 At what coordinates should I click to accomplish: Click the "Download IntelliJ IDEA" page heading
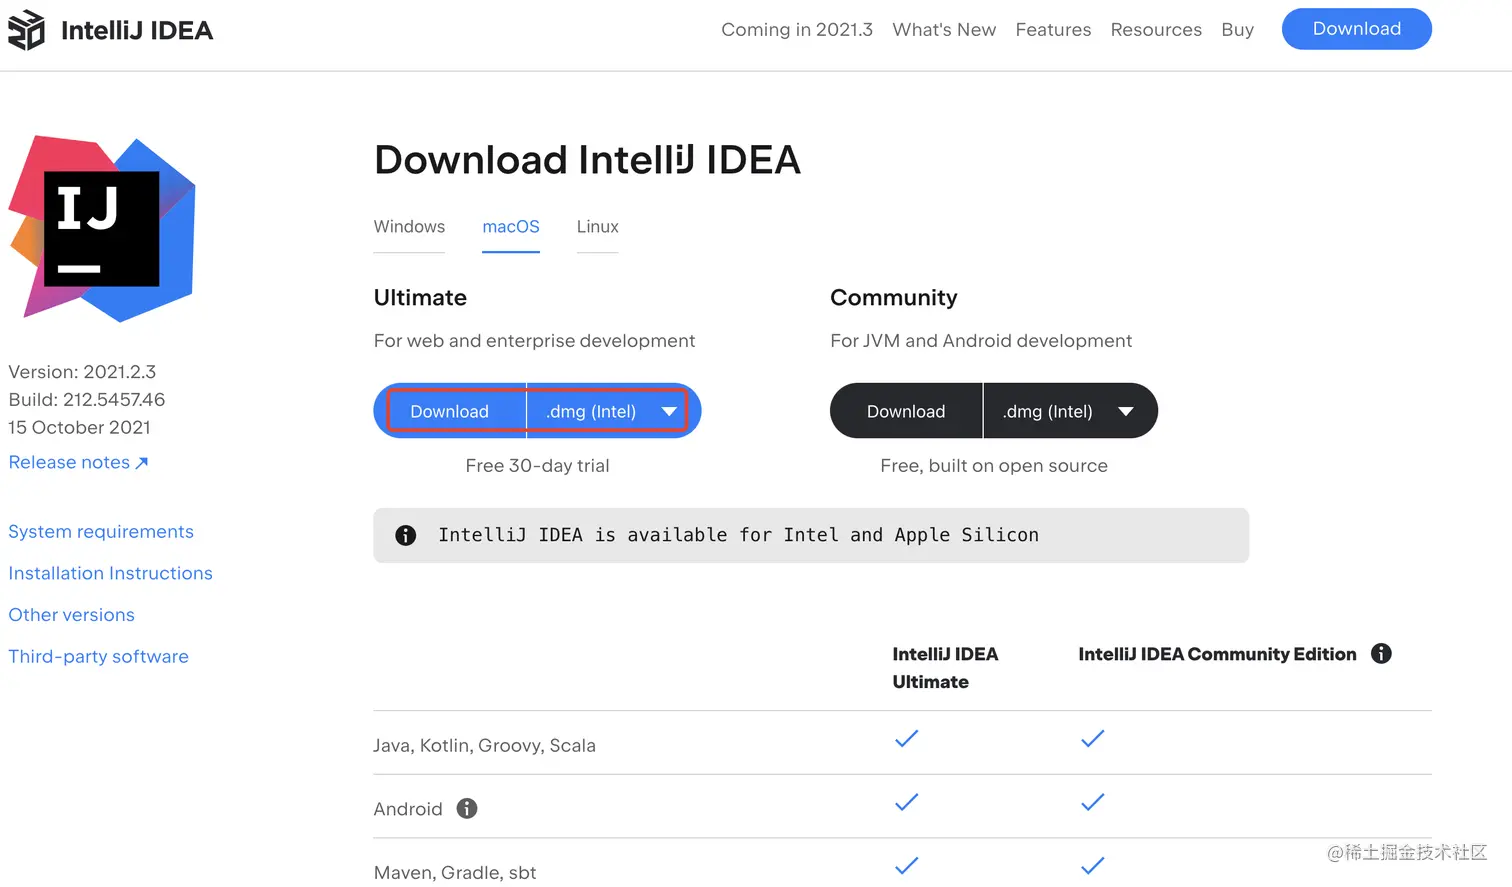587,160
